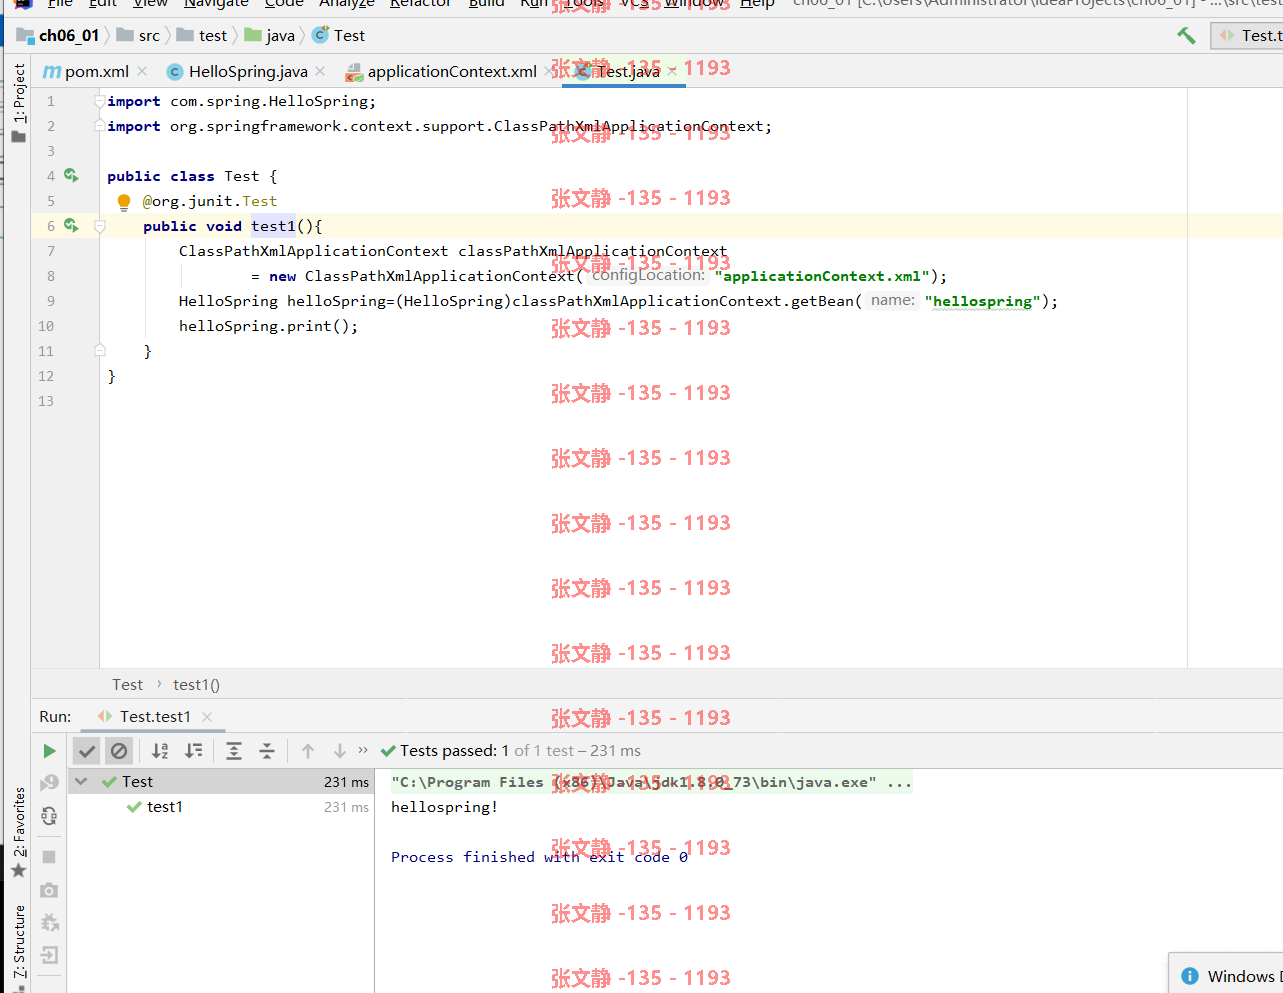The height and width of the screenshot is (993, 1283).
Task: Click the run gutter icon beside test1 method
Action: [x=71, y=225]
